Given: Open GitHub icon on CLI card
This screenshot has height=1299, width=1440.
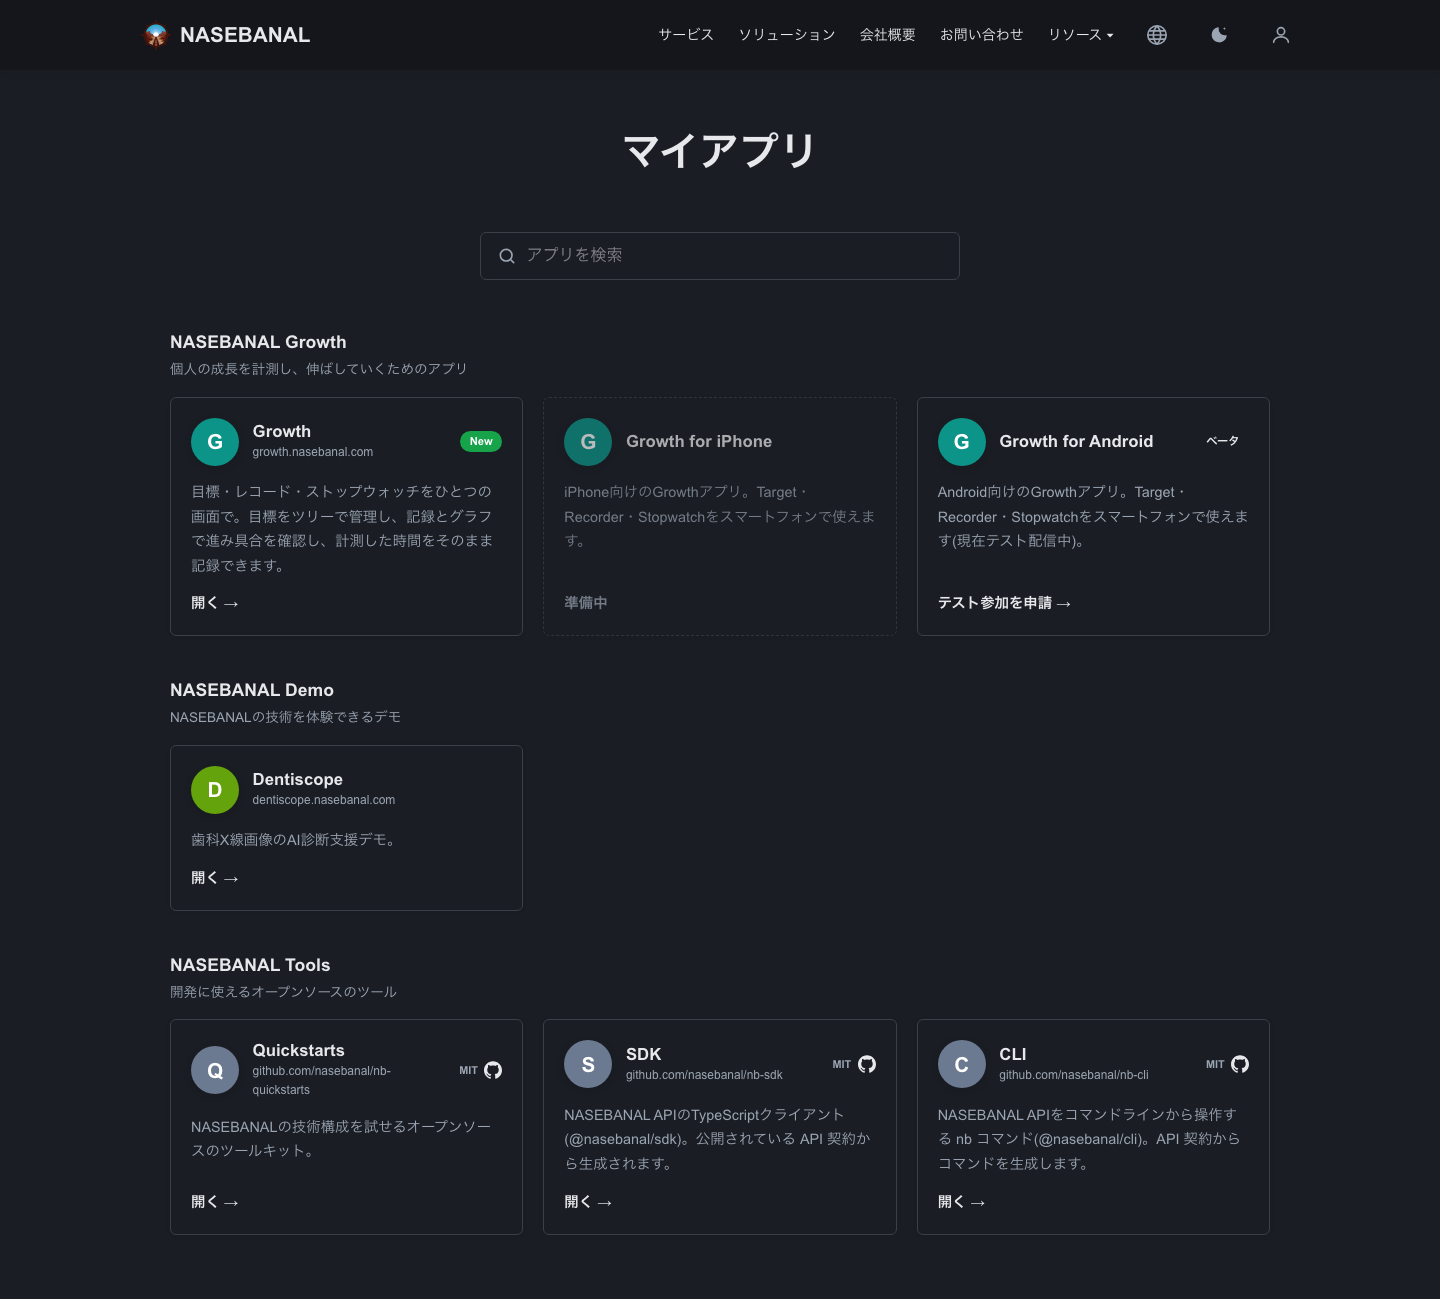Looking at the screenshot, I should tap(1240, 1064).
